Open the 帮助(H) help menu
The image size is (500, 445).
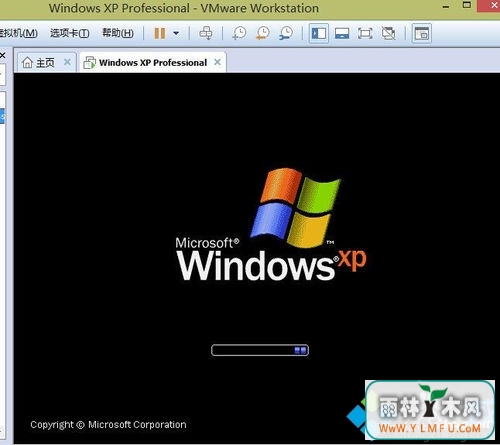pyautogui.click(x=118, y=33)
